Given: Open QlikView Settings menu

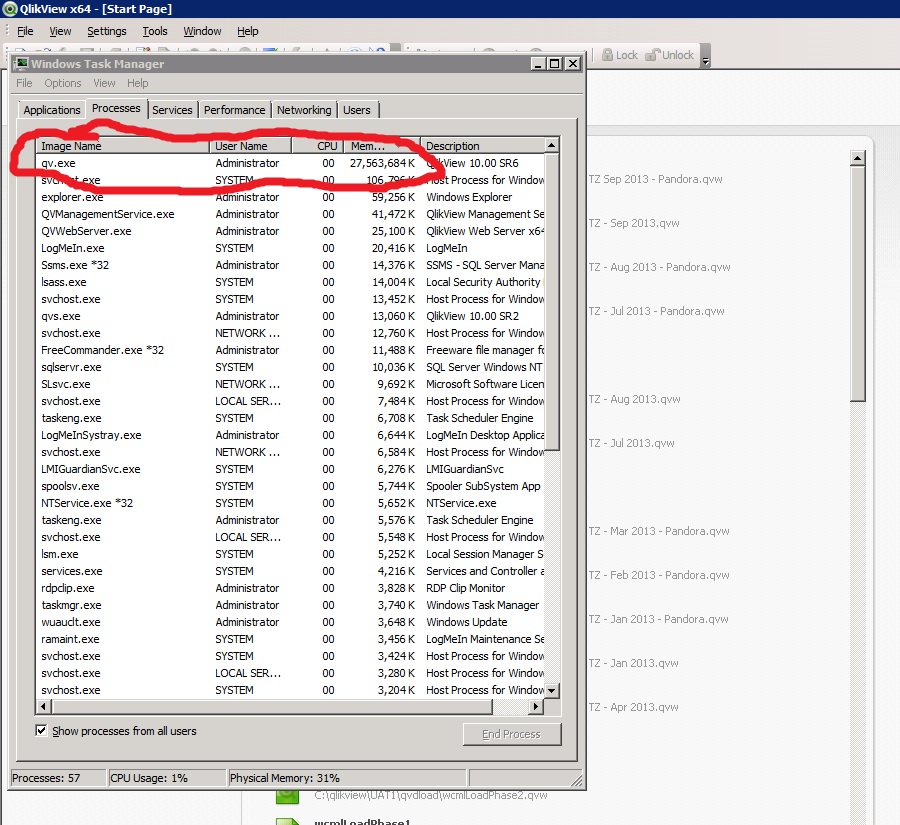Looking at the screenshot, I should [x=107, y=31].
